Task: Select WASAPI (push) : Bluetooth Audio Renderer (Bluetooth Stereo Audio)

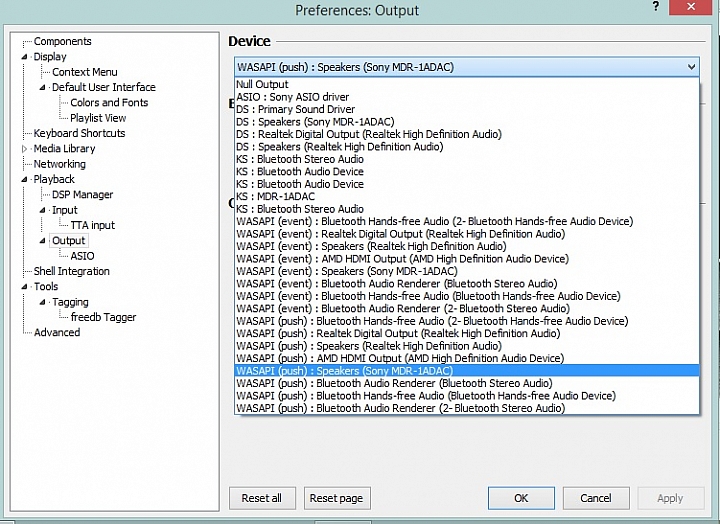Action: [x=467, y=383]
